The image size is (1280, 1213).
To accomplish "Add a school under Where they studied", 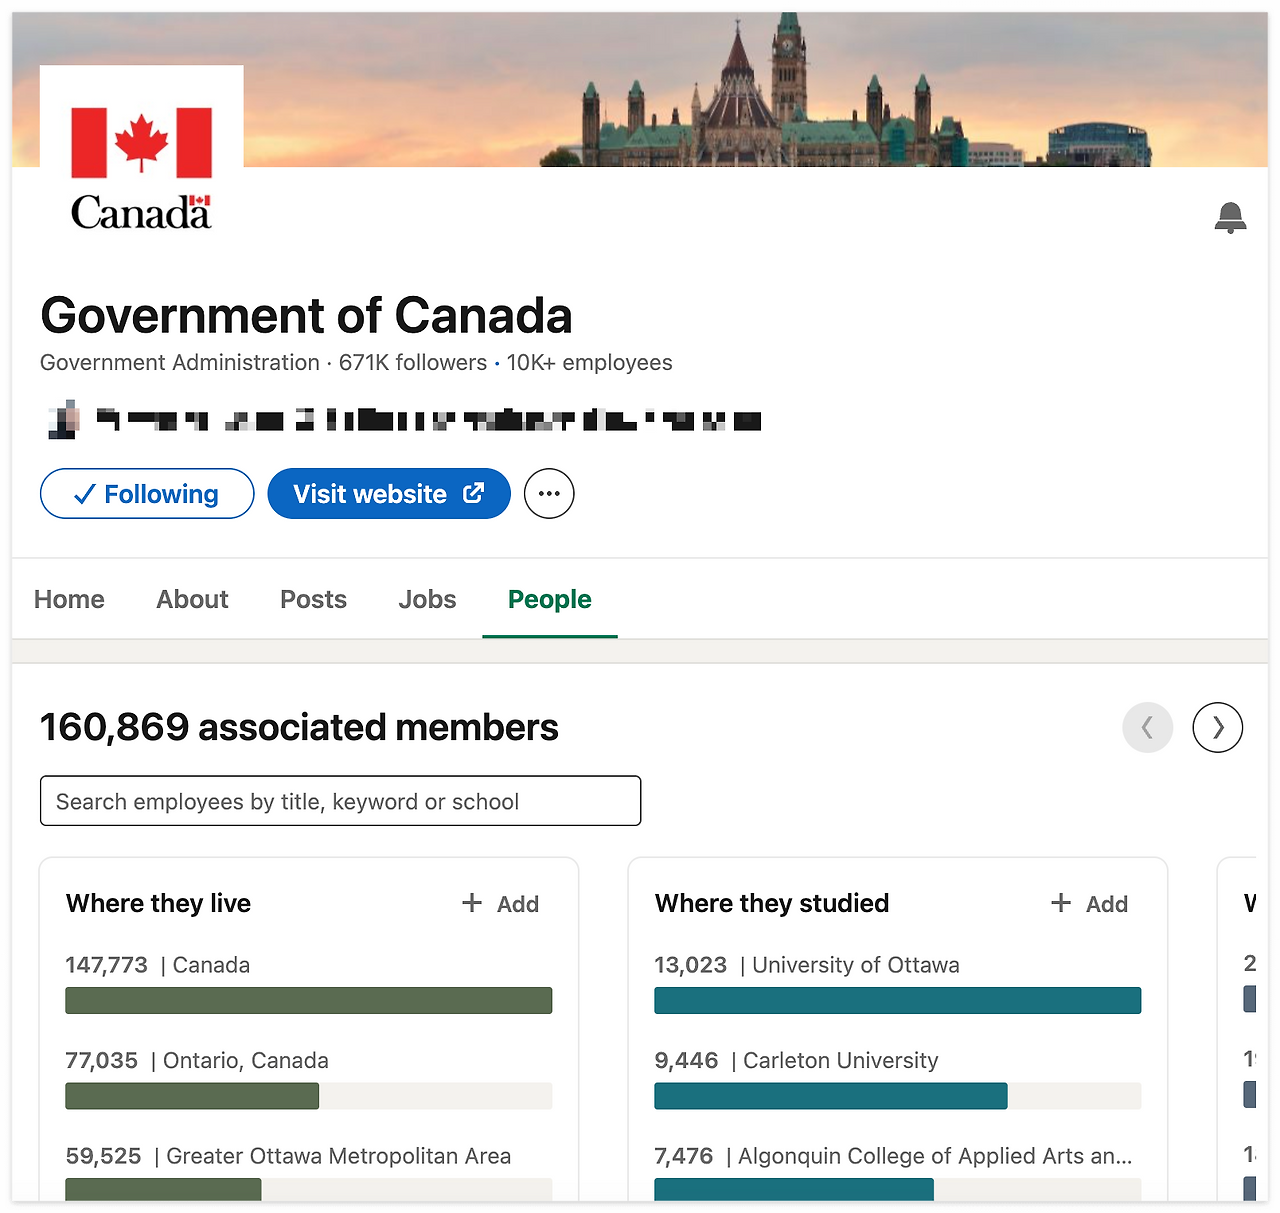I will [1089, 904].
